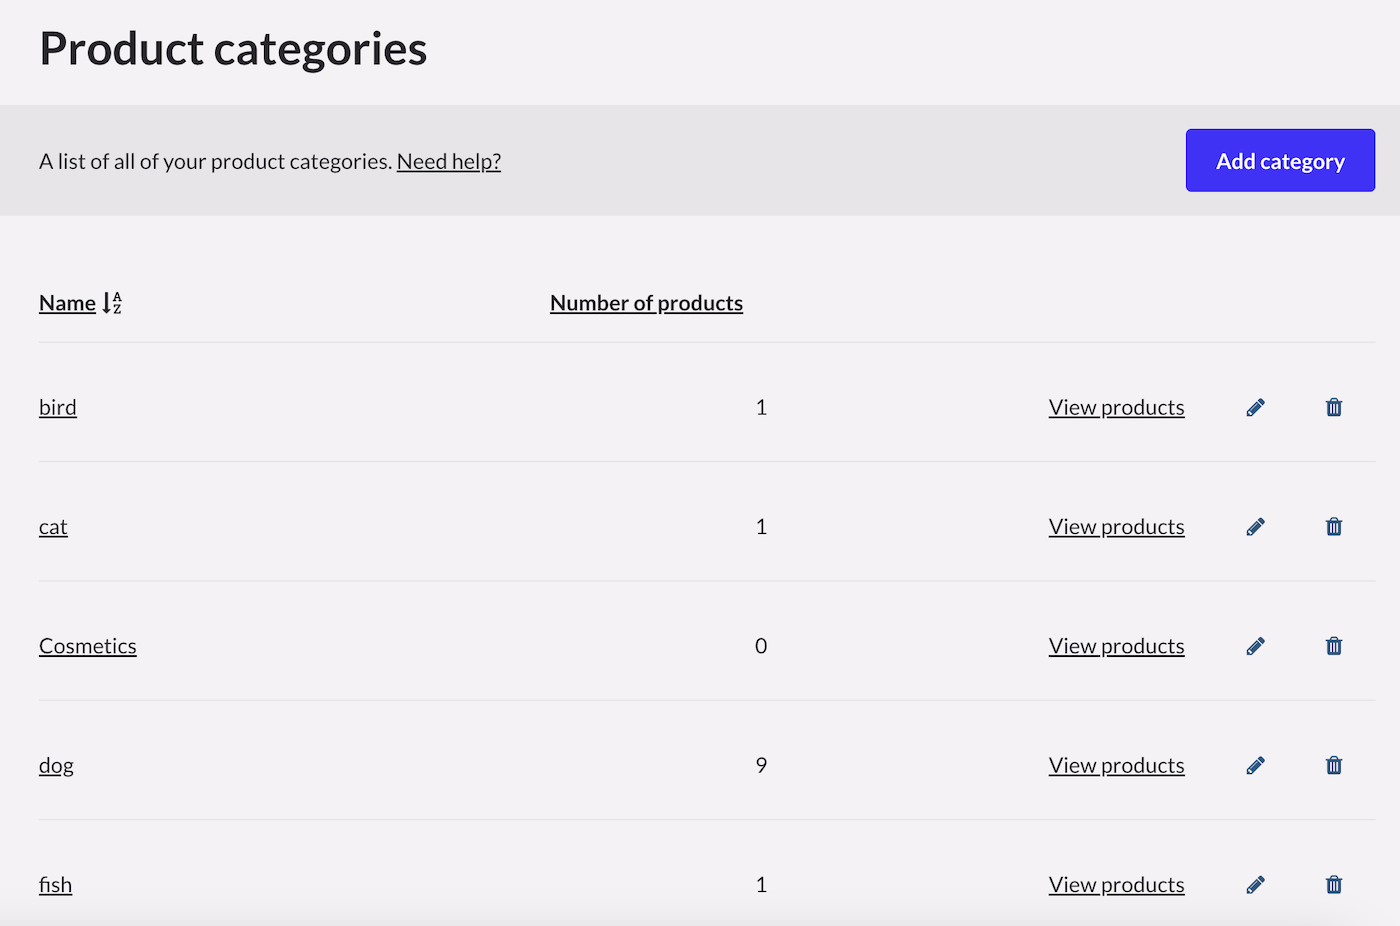
Task: Open the cat category name link
Action: [x=52, y=526]
